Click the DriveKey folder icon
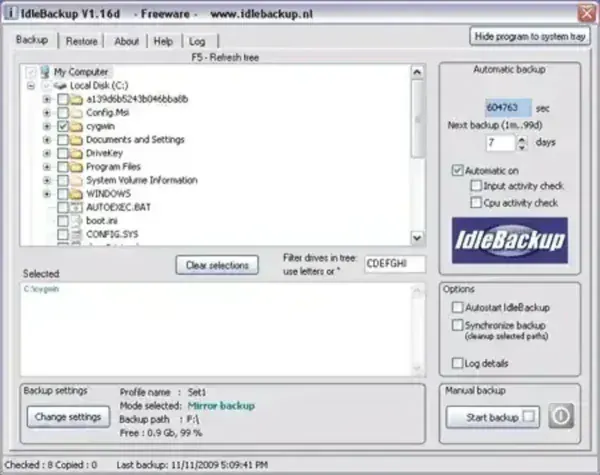The height and width of the screenshot is (475, 600). pos(77,153)
